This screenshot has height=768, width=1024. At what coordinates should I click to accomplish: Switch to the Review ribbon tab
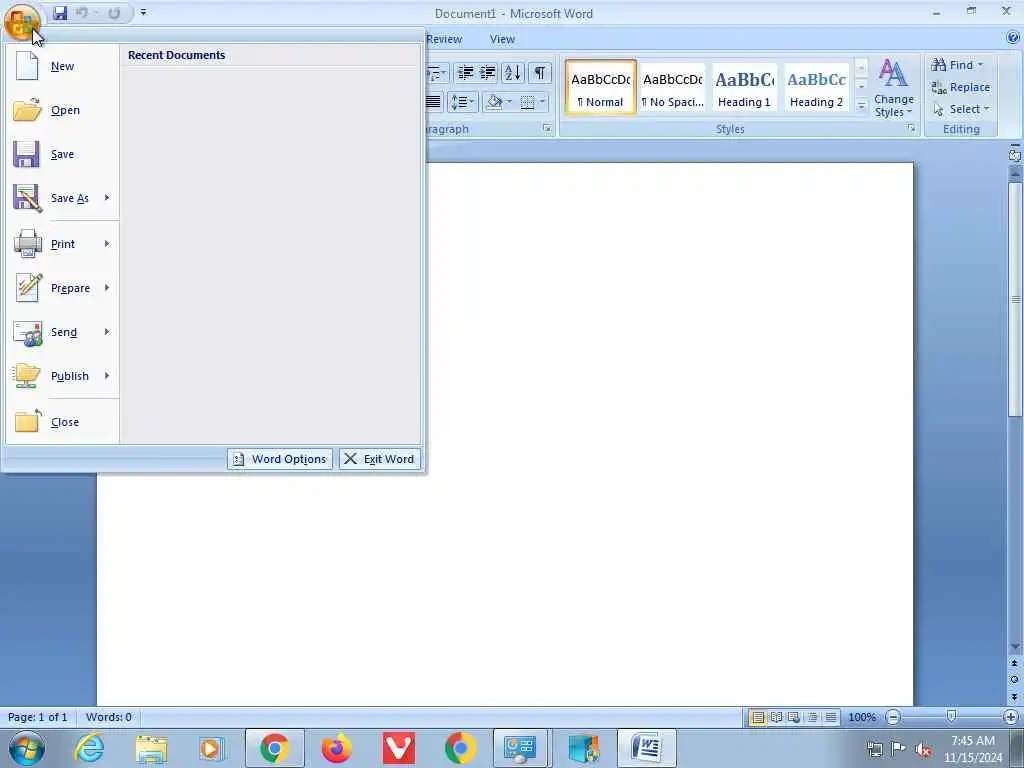[444, 39]
